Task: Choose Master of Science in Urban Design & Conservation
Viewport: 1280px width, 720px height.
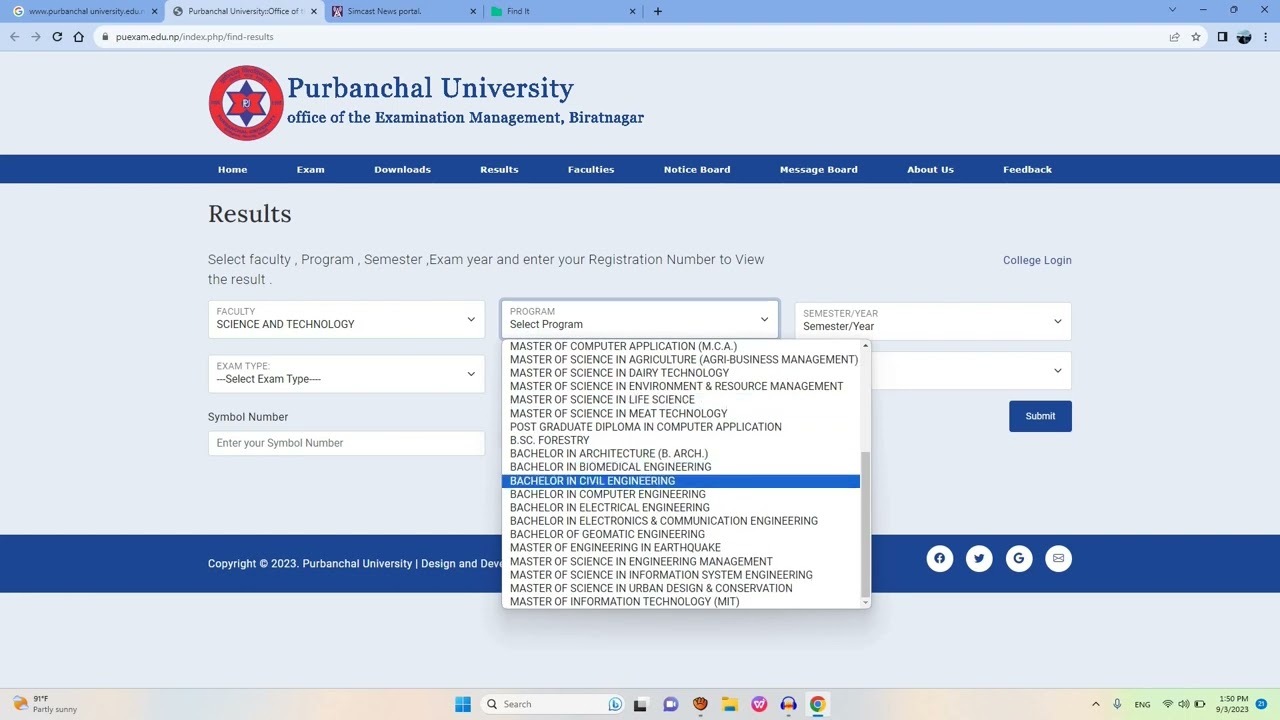Action: pos(680,588)
